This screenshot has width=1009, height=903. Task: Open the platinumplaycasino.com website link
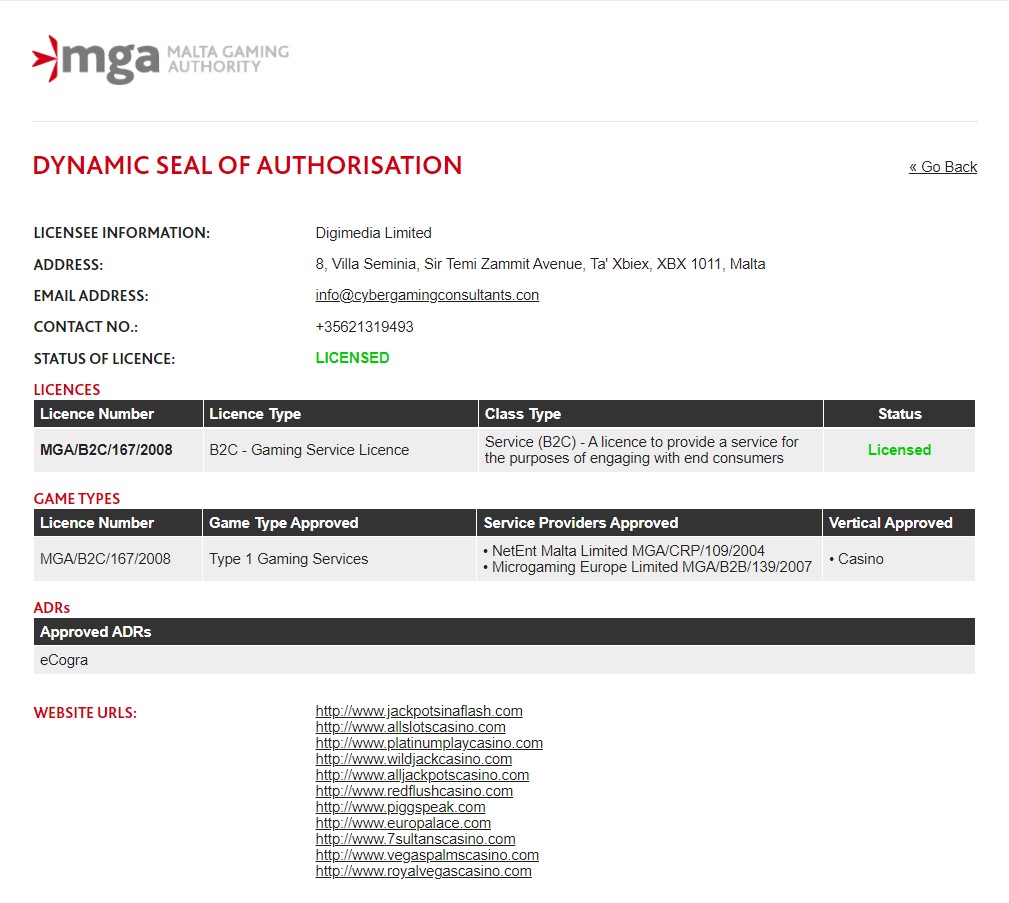pyautogui.click(x=429, y=743)
